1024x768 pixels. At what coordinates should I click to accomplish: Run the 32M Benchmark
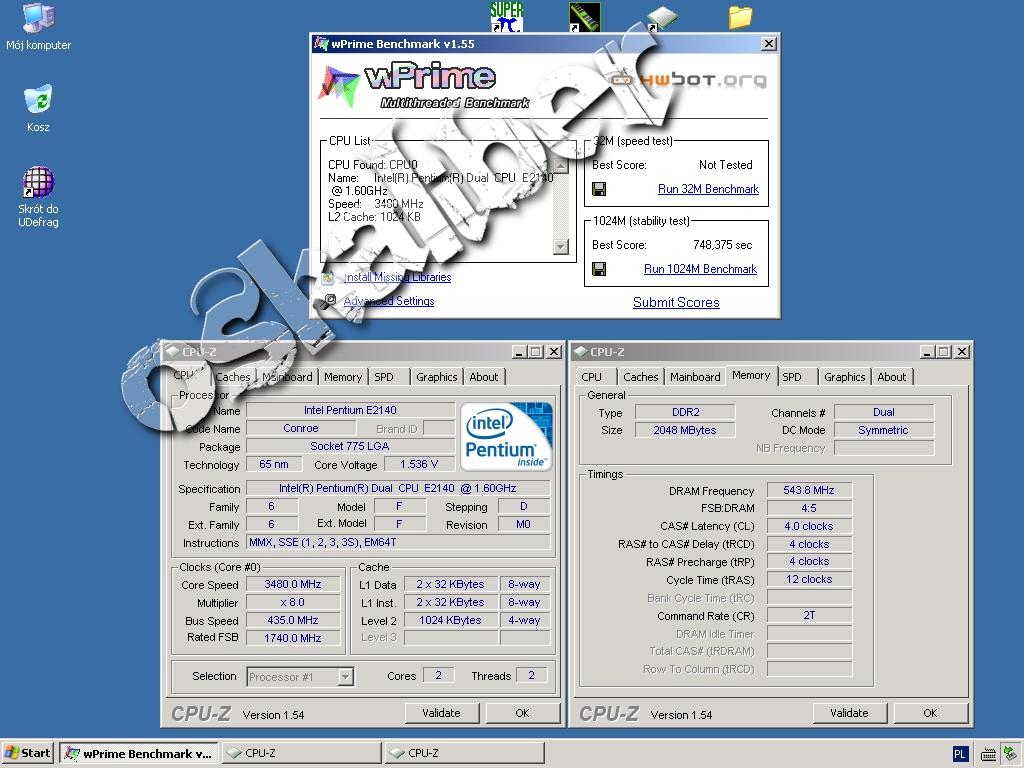click(708, 189)
